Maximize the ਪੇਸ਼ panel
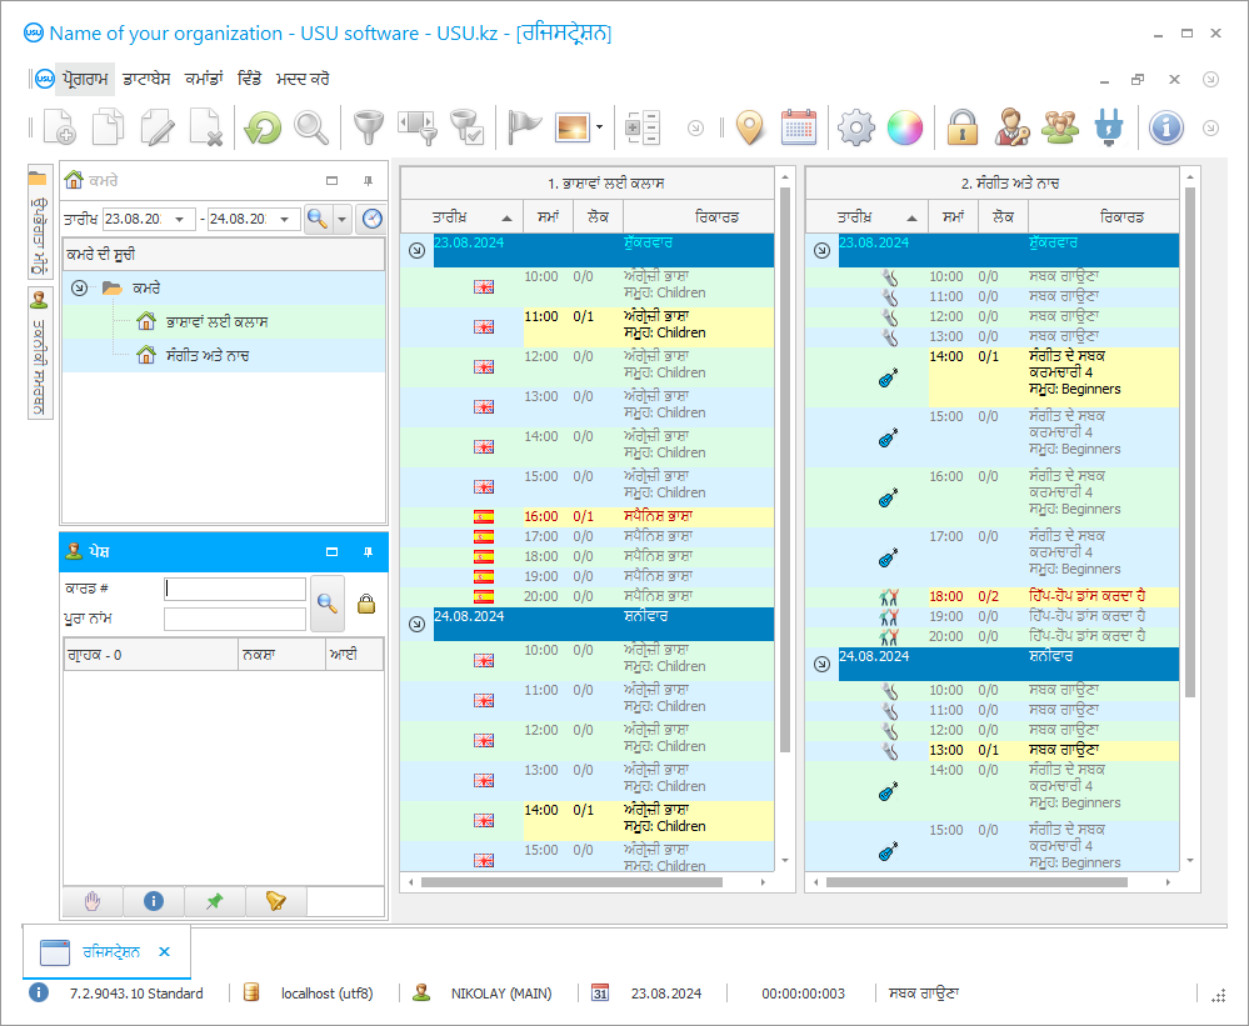This screenshot has height=1026, width=1249. [x=332, y=552]
